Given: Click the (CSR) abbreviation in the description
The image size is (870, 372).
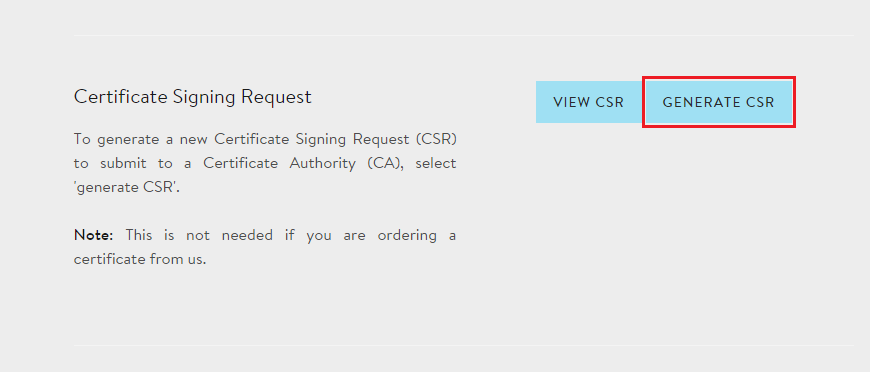Looking at the screenshot, I should (436, 139).
